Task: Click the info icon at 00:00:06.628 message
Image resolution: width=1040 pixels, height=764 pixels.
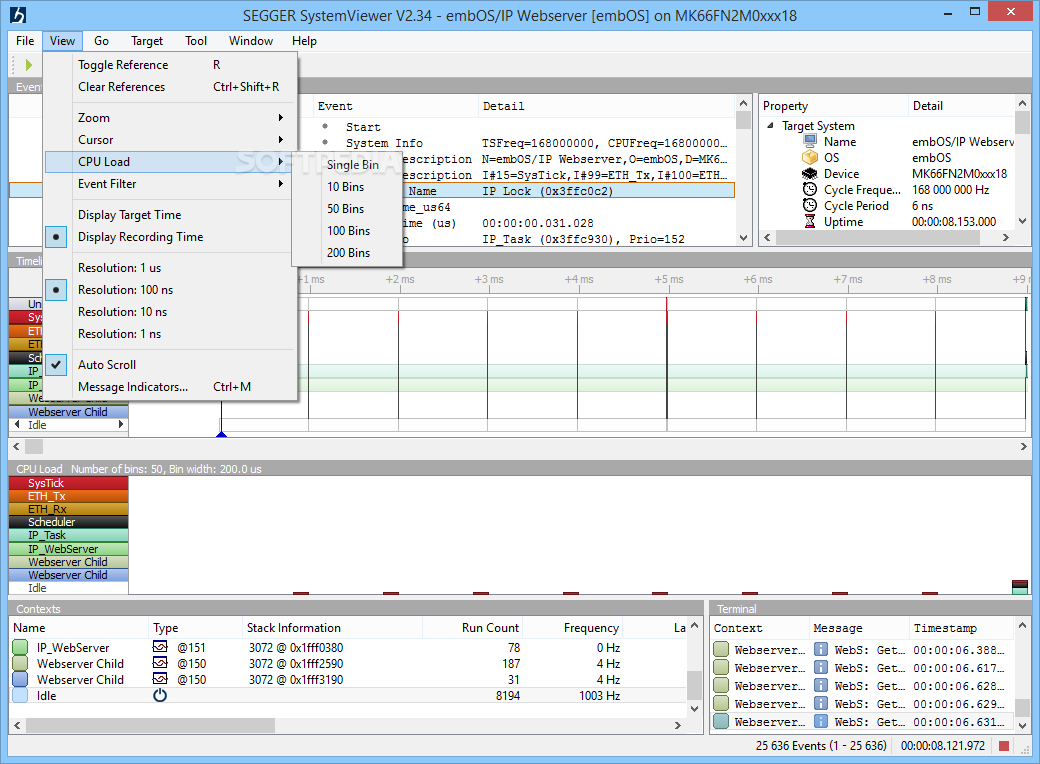Action: pyautogui.click(x=821, y=686)
